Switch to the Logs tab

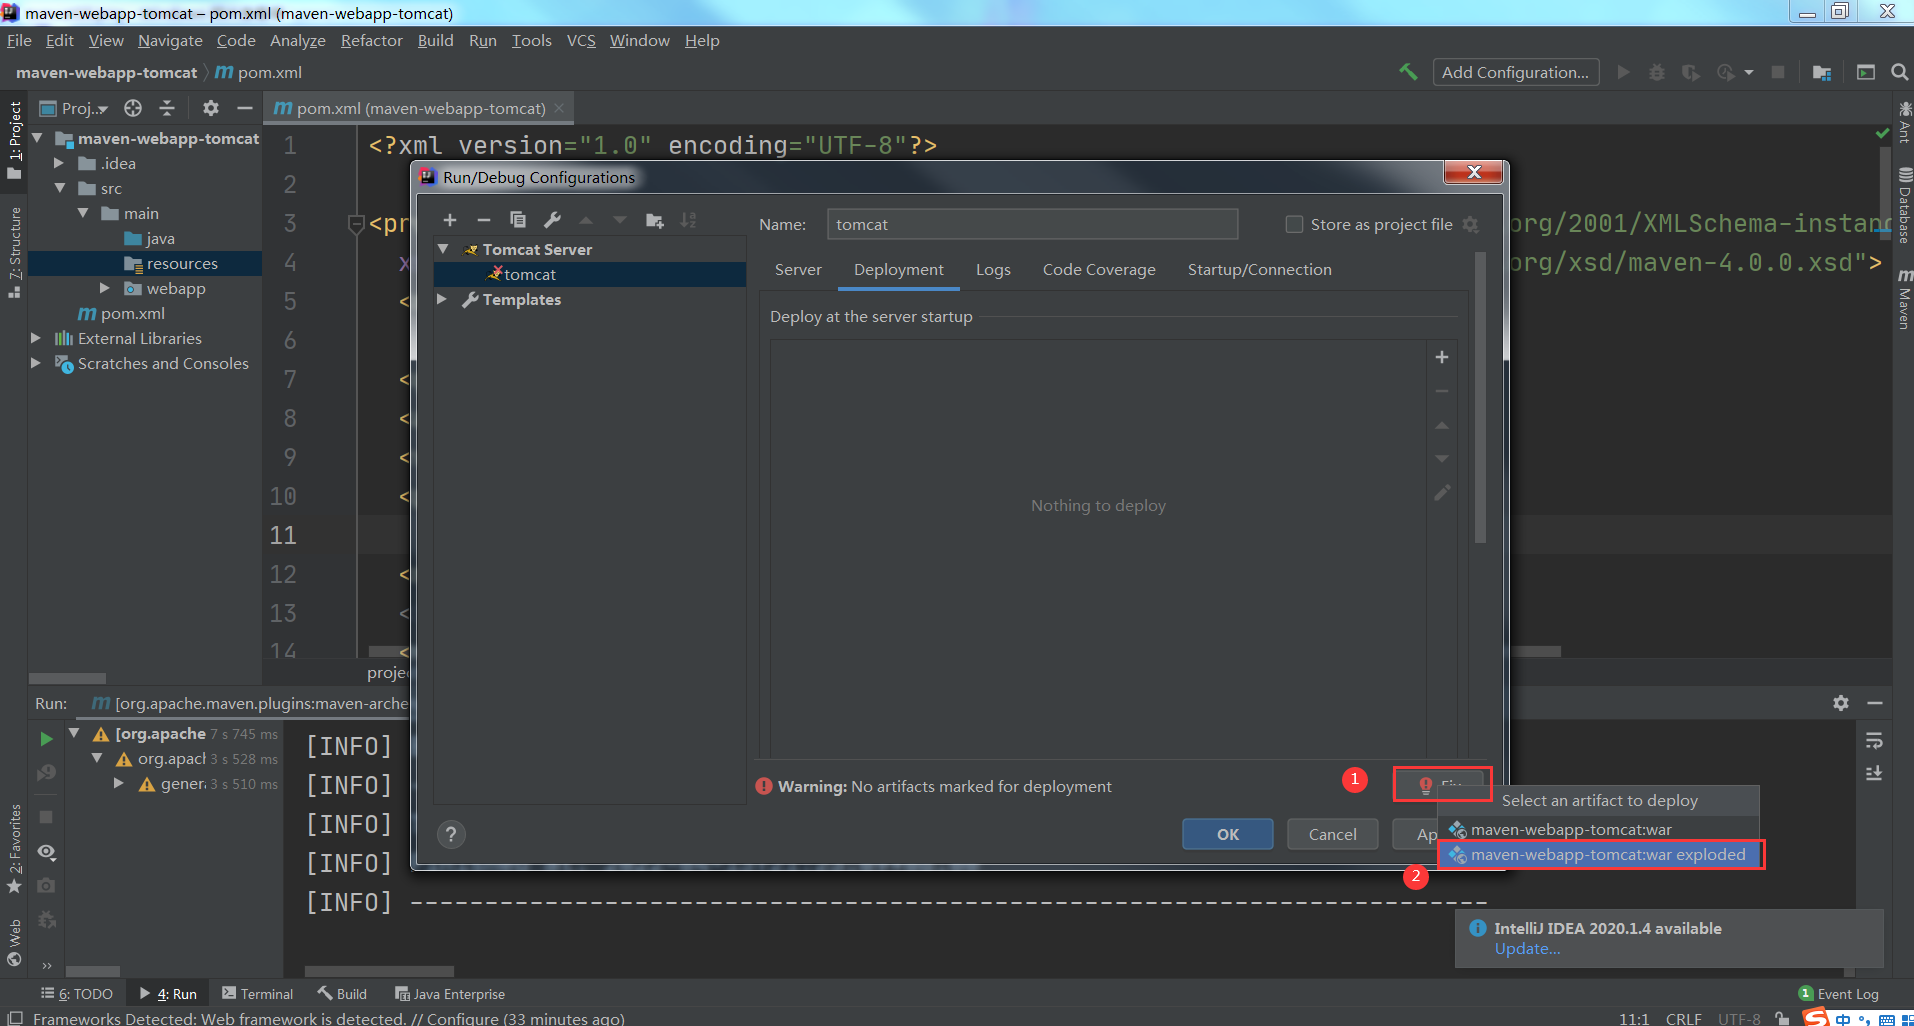point(993,269)
